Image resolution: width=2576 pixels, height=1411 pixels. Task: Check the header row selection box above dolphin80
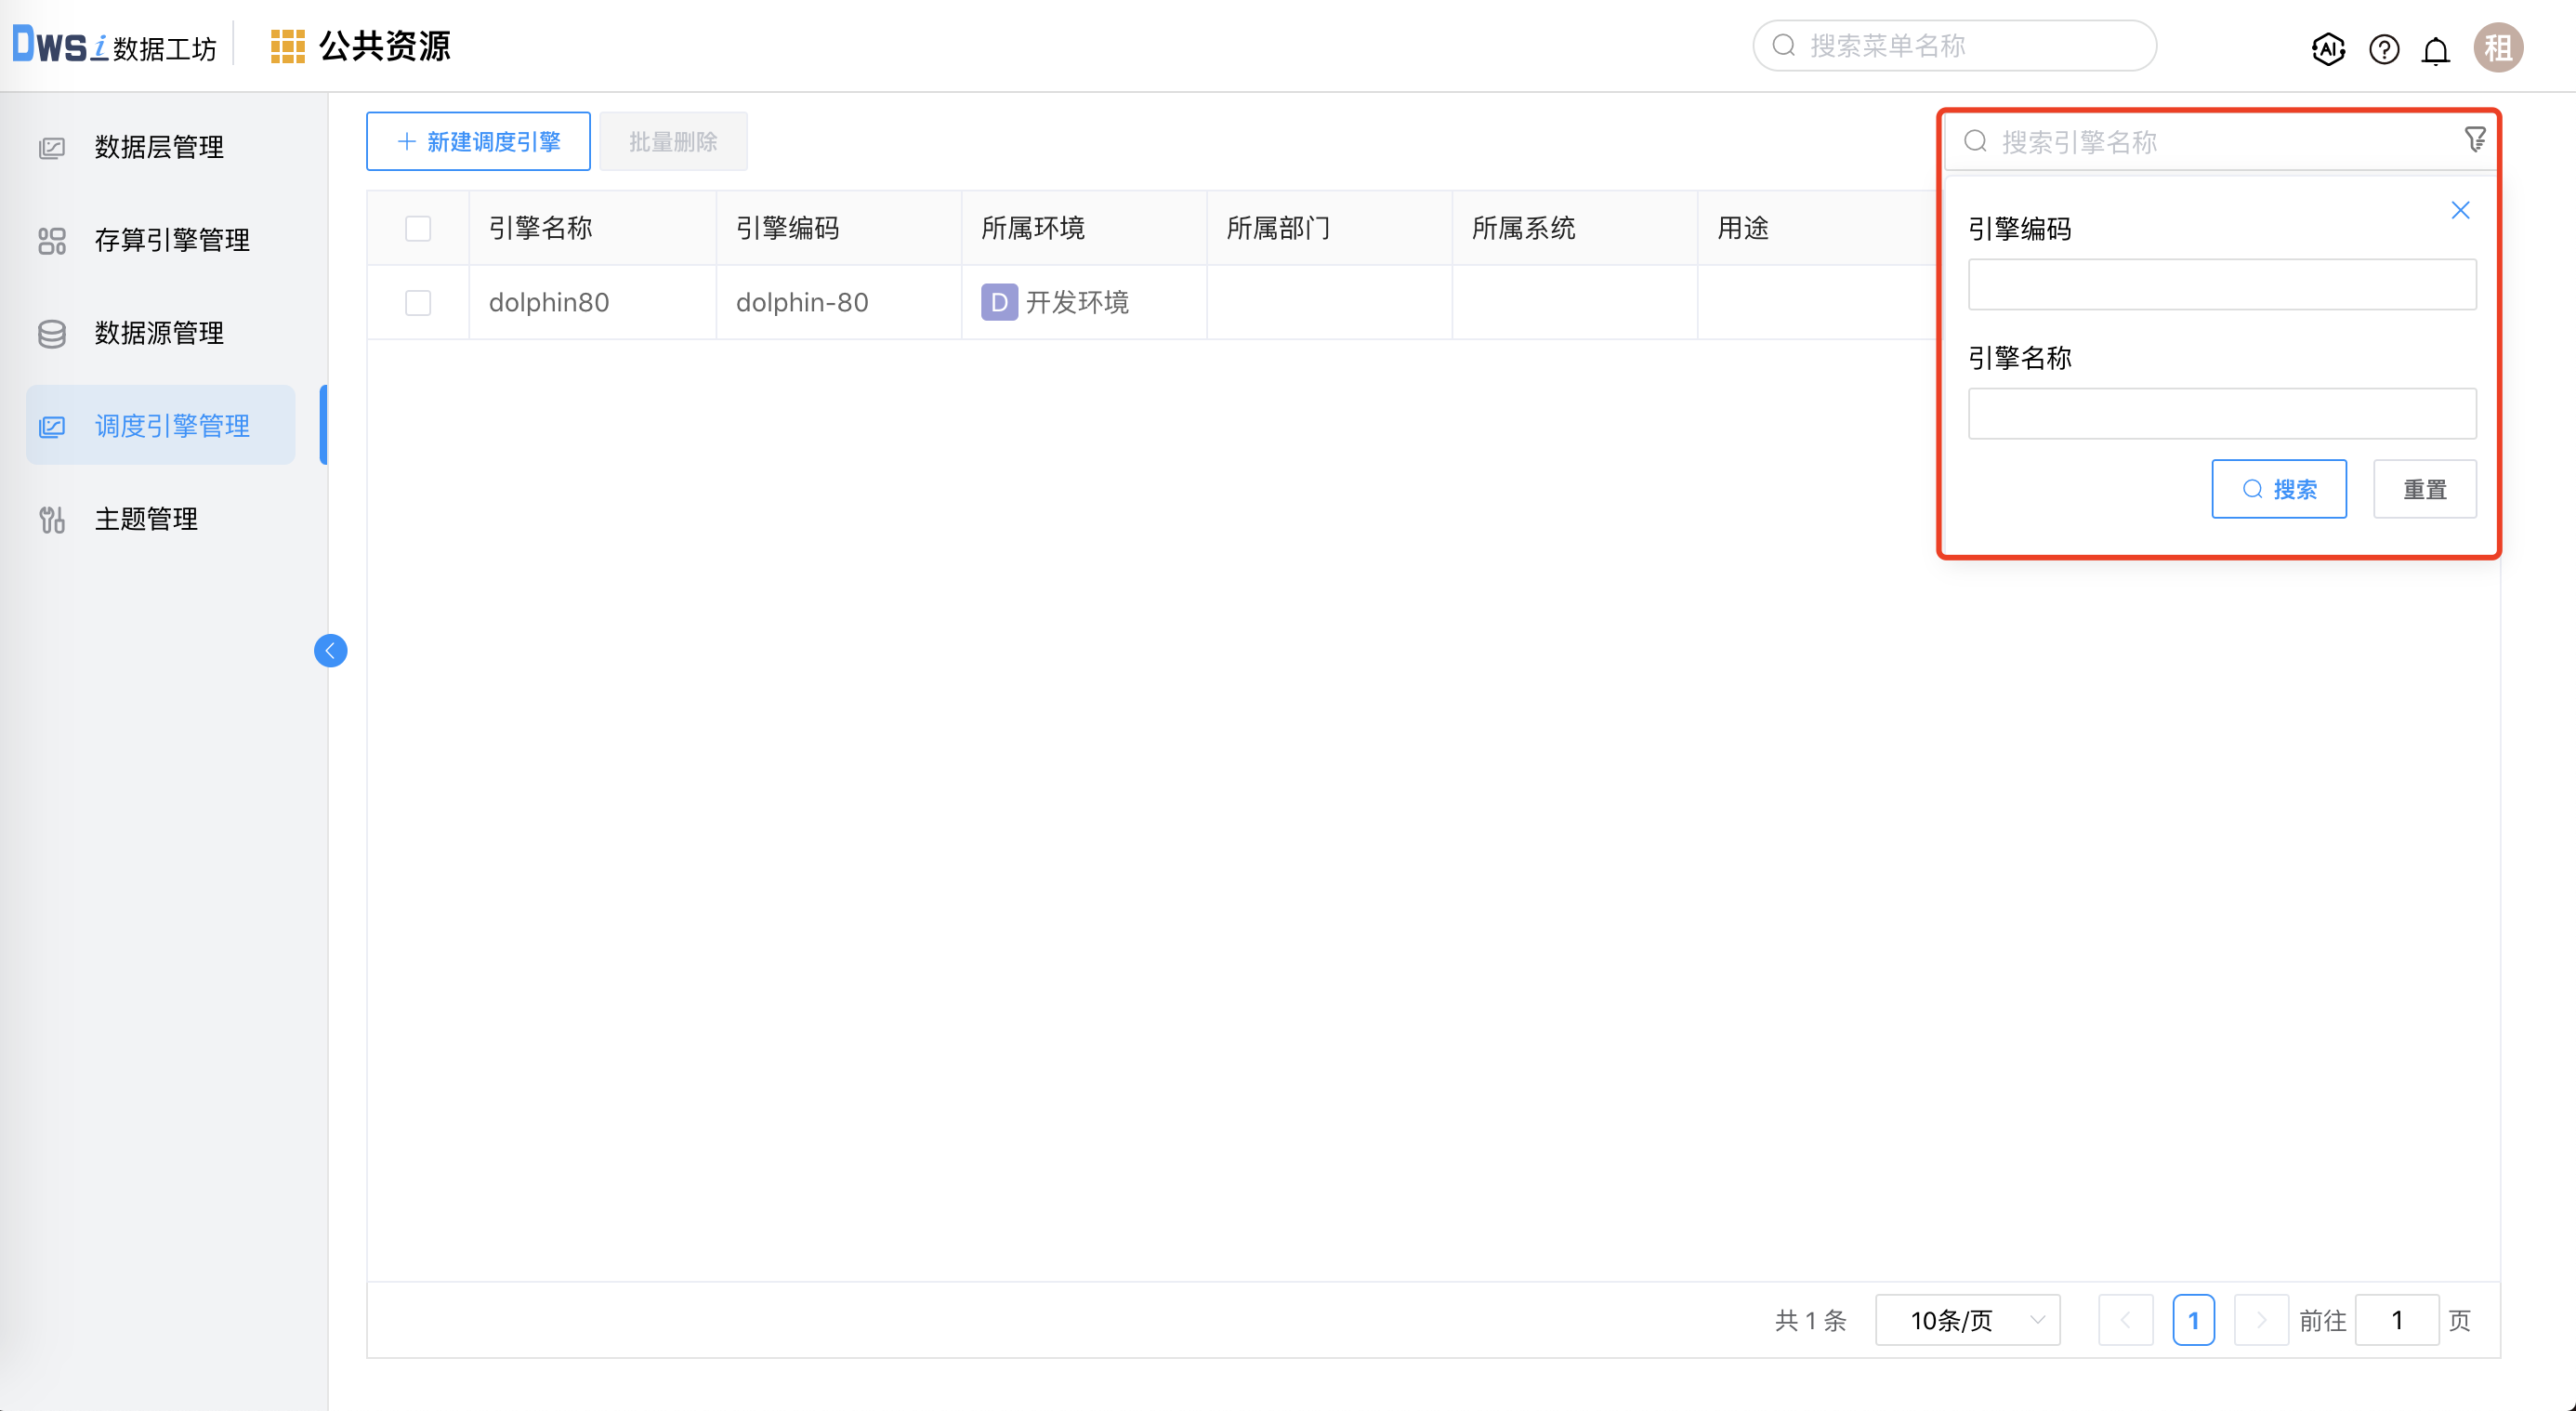click(418, 228)
